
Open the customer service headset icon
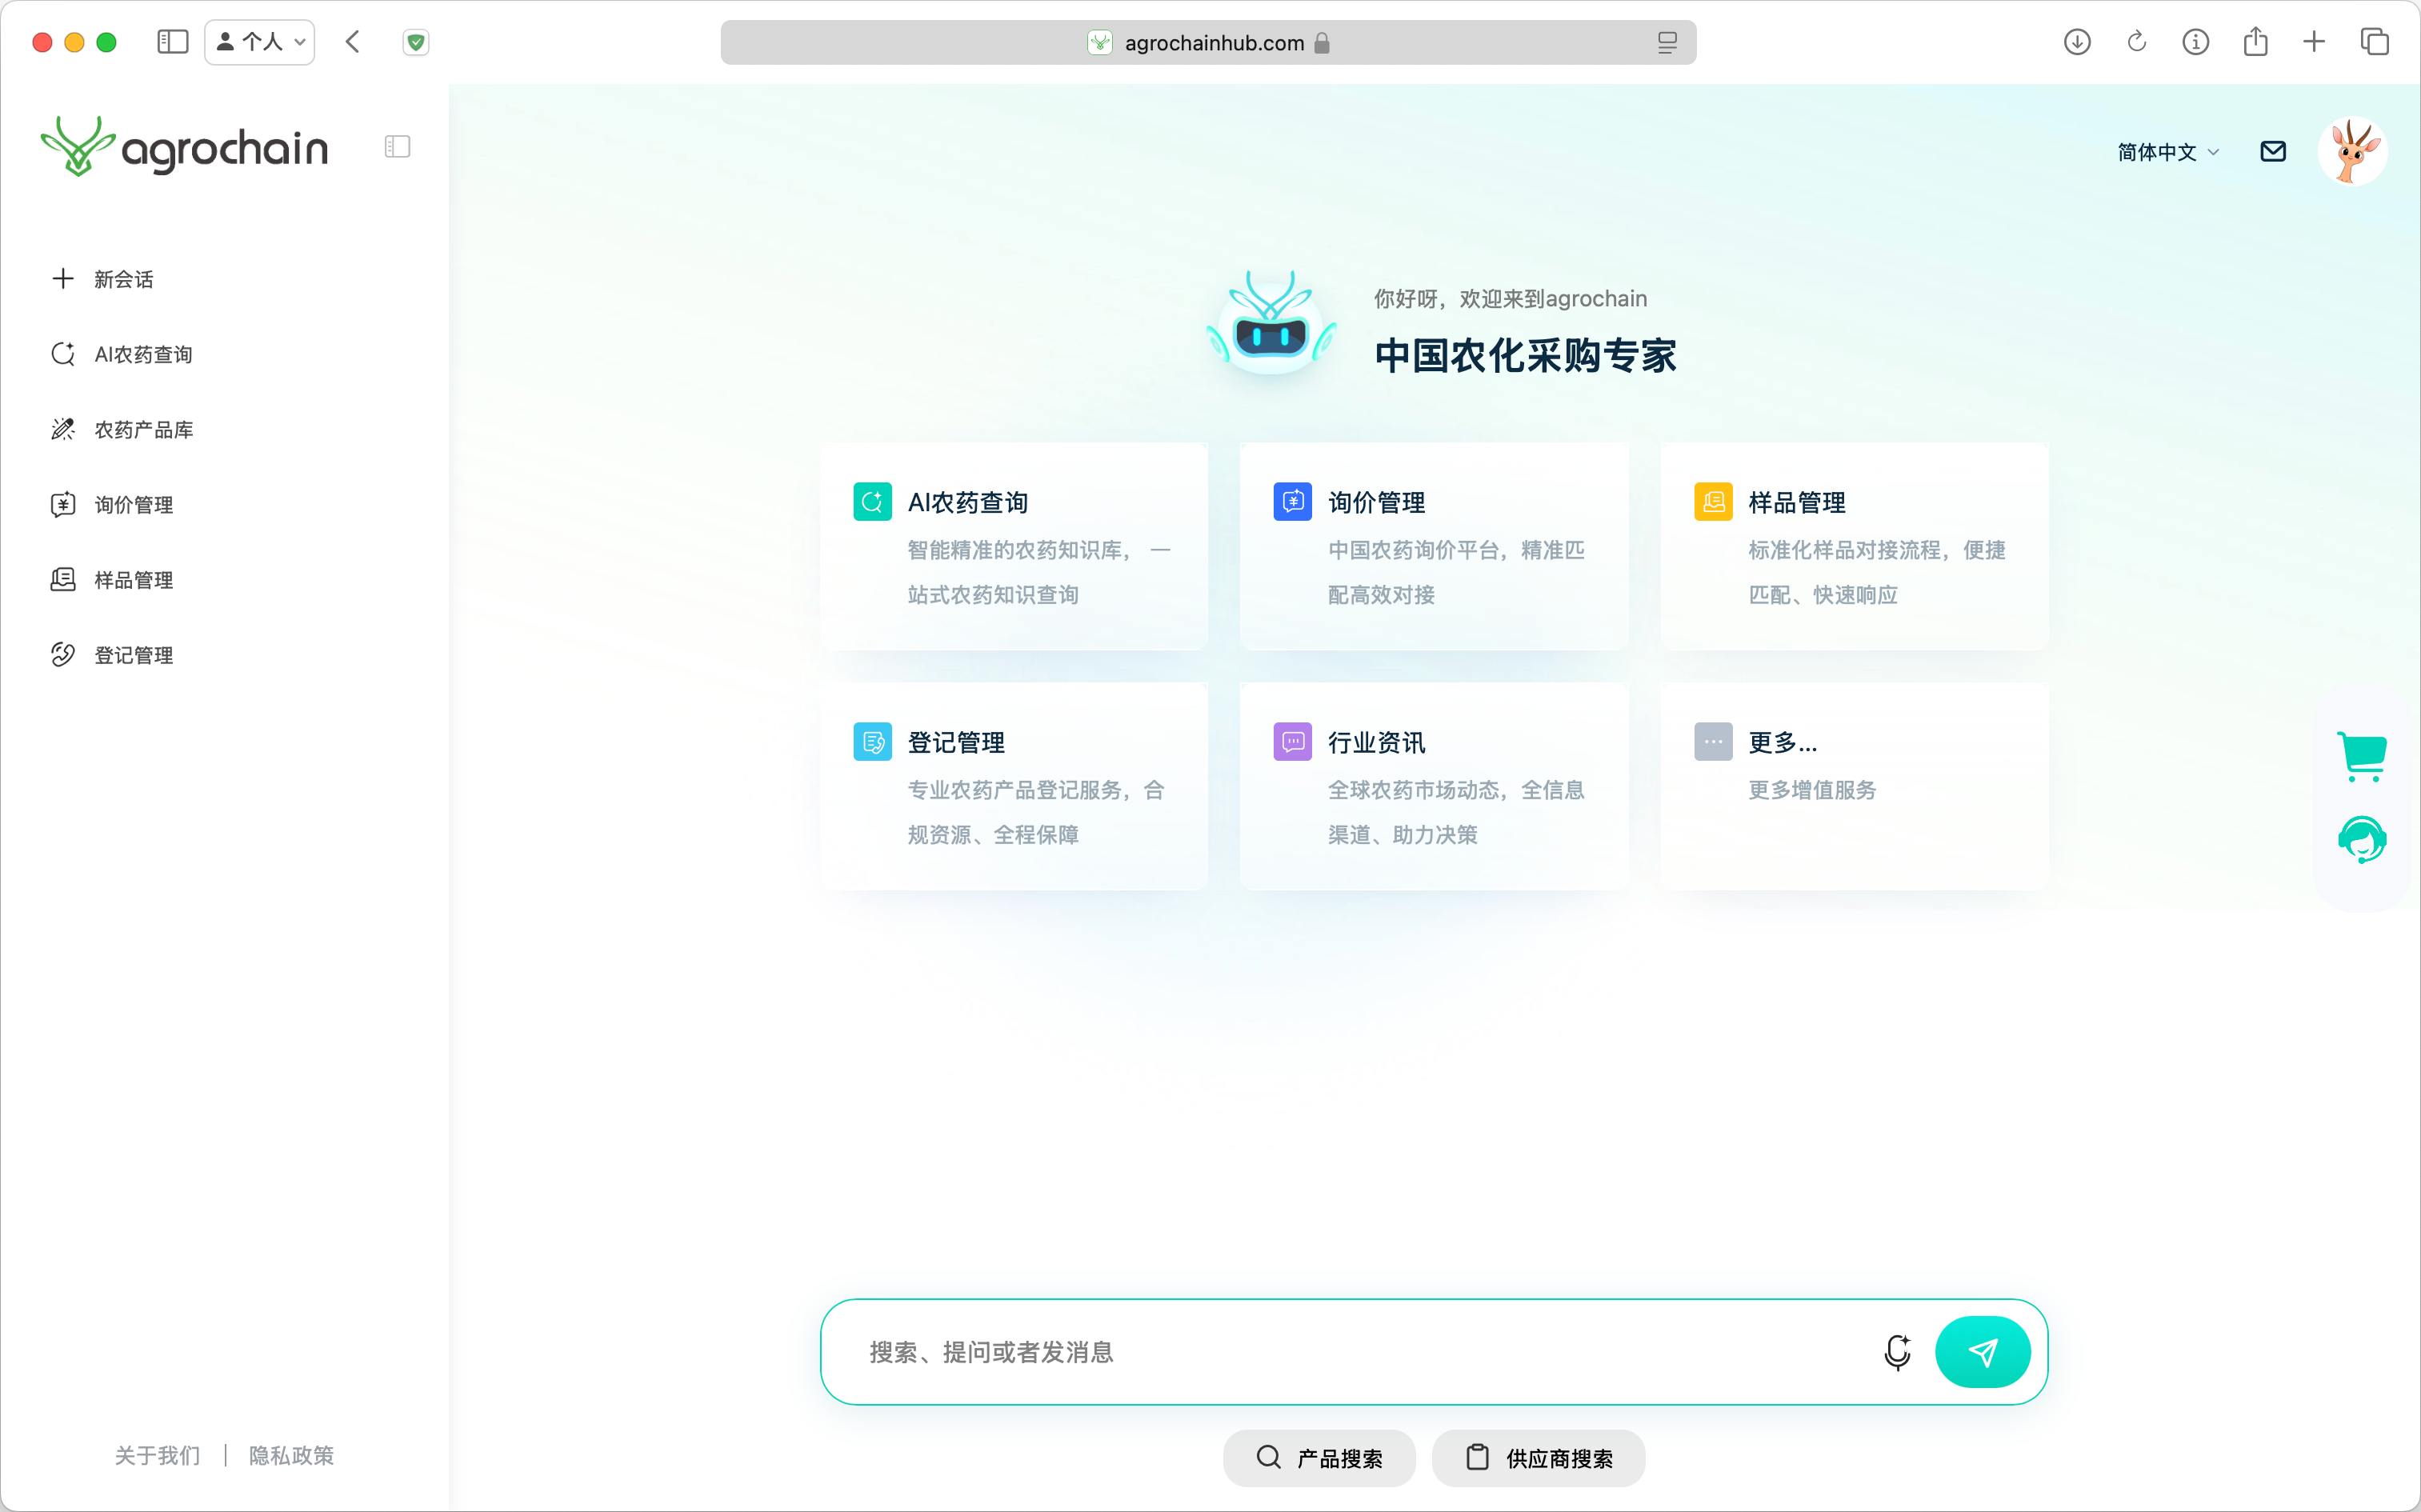point(2362,839)
